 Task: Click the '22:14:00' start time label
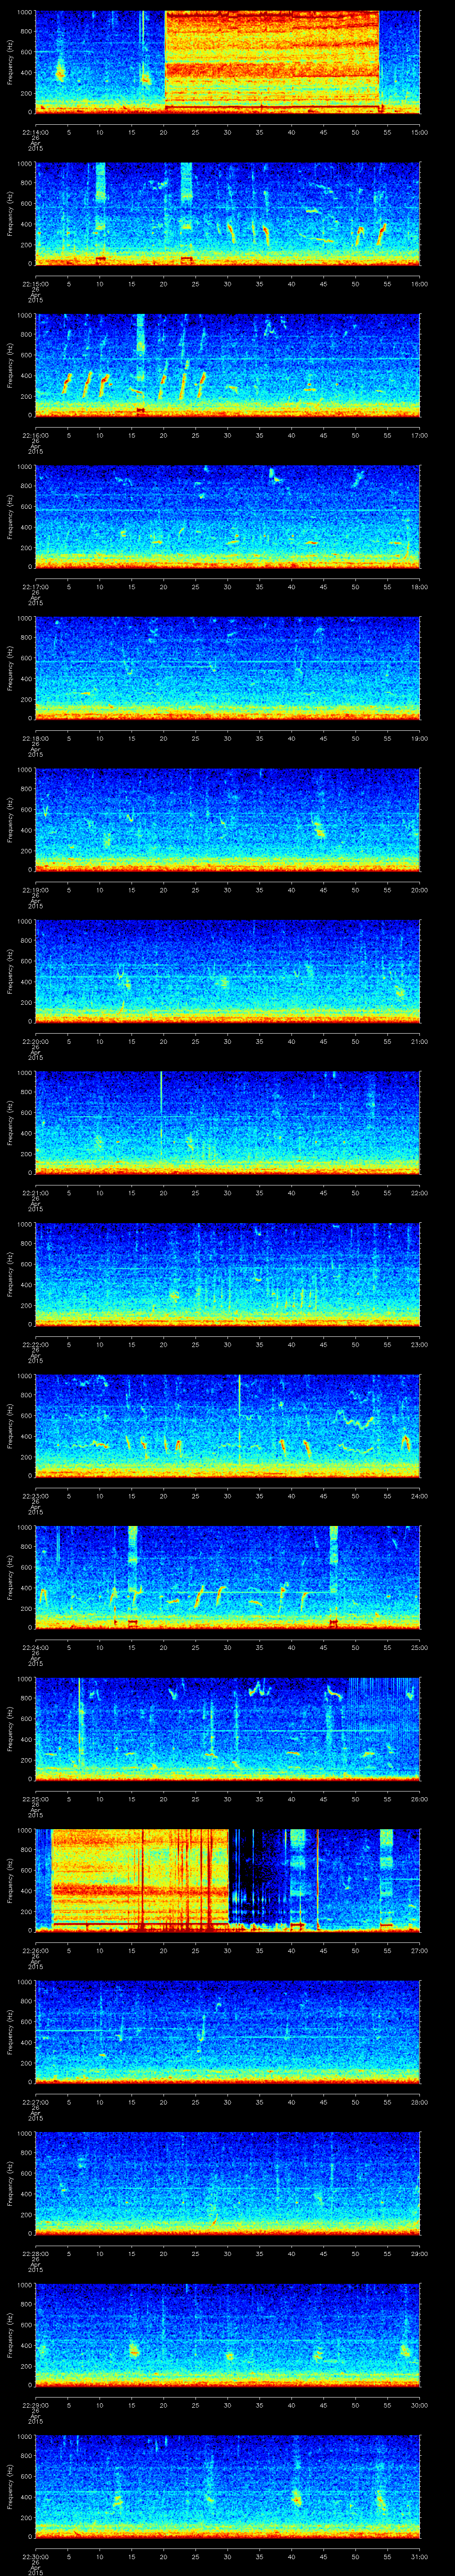pos(35,132)
